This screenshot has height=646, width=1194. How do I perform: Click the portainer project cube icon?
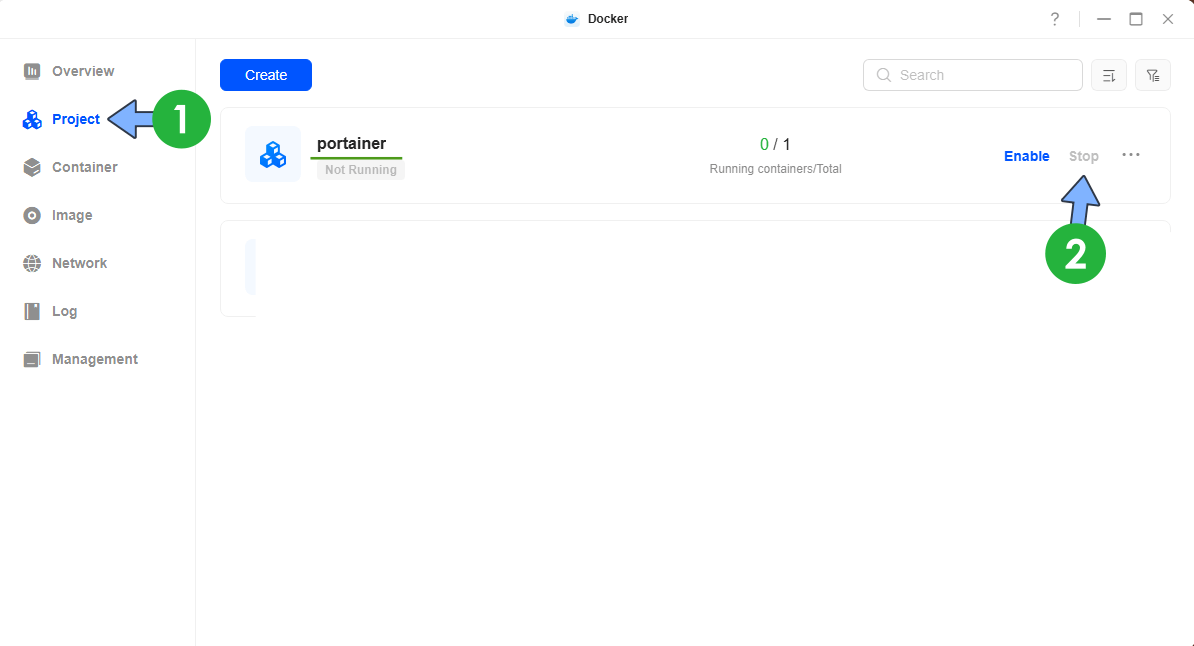click(x=272, y=154)
